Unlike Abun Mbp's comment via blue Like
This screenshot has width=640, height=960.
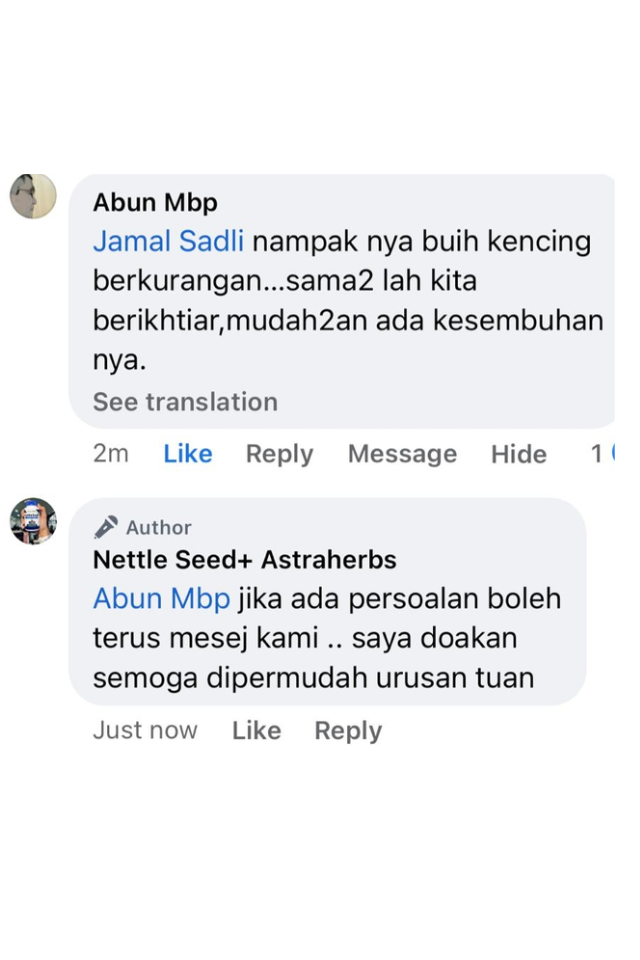click(x=187, y=453)
